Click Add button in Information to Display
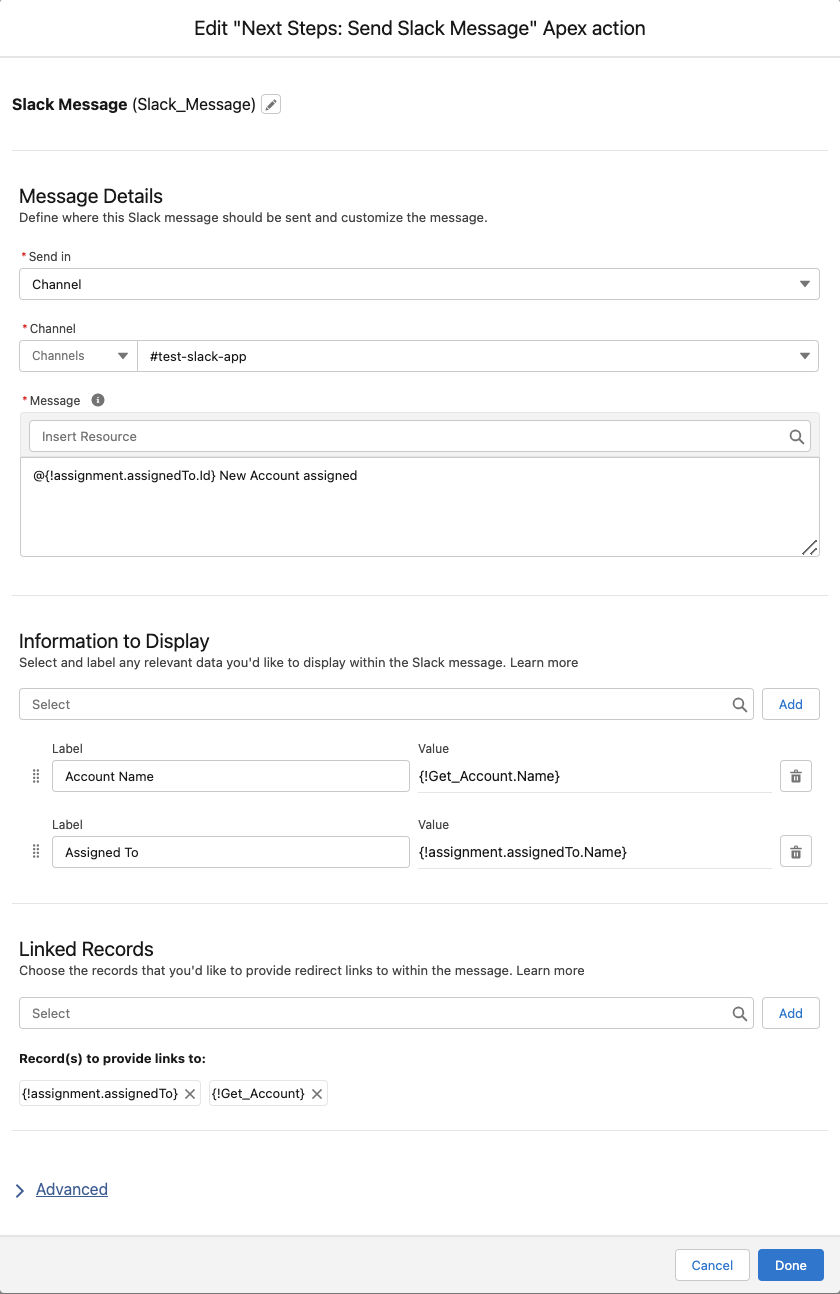Viewport: 840px width, 1294px height. click(x=790, y=704)
